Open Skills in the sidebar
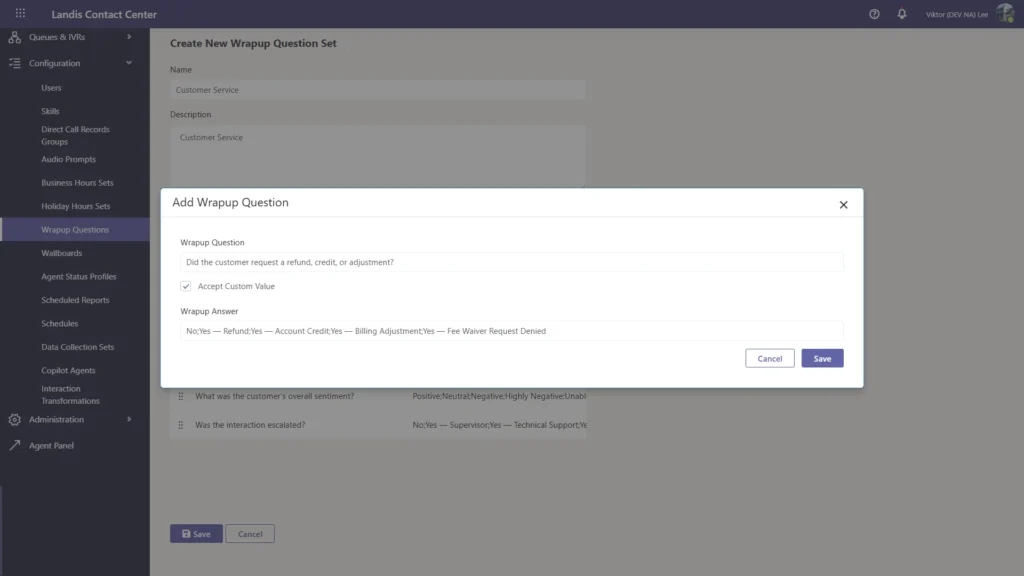The image size is (1024, 576). coord(50,111)
